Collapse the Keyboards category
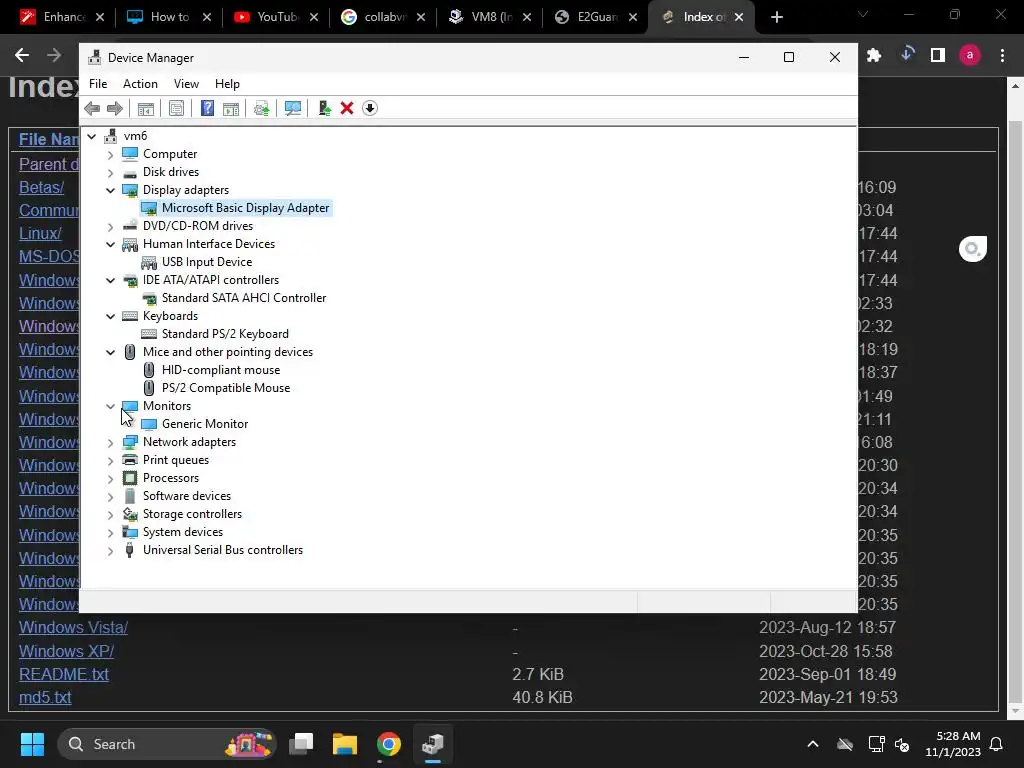Screen dimensions: 1024x768 110,316
